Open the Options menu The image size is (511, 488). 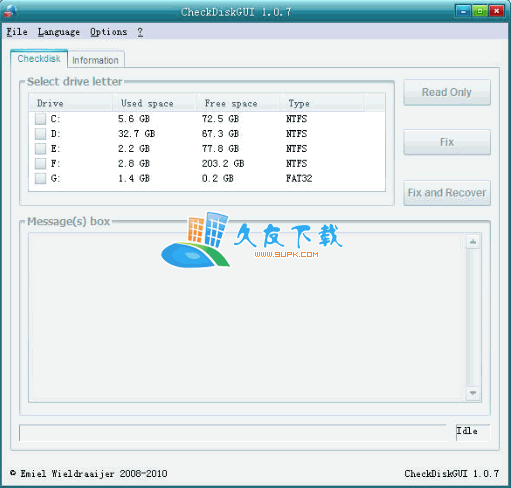pyautogui.click(x=109, y=32)
